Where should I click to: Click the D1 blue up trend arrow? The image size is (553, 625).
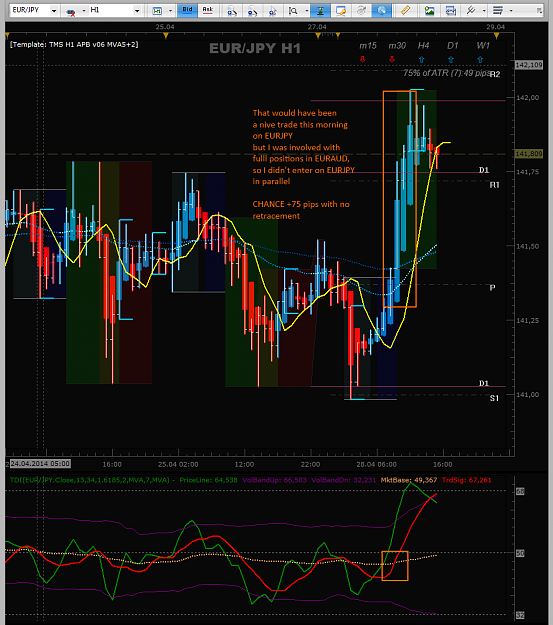(x=451, y=59)
